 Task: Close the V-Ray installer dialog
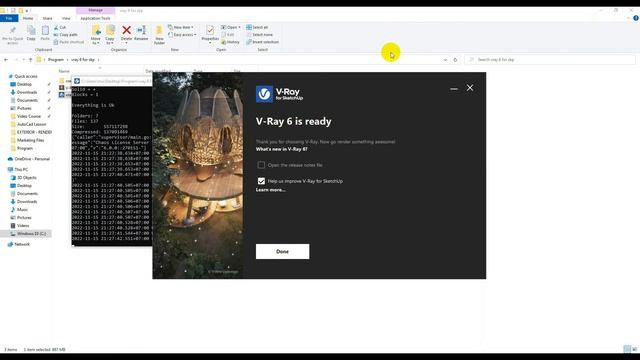point(470,88)
